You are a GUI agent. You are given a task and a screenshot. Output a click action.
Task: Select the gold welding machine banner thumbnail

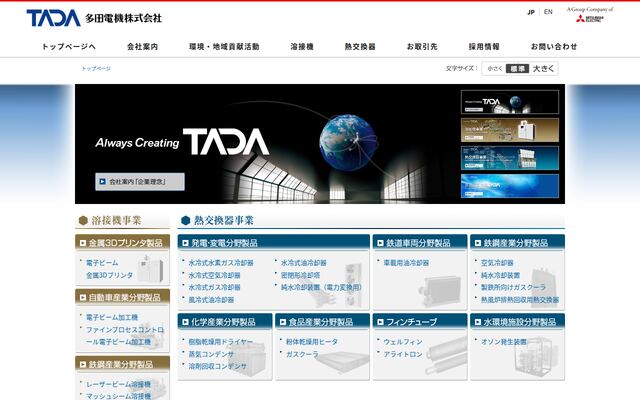click(510, 130)
